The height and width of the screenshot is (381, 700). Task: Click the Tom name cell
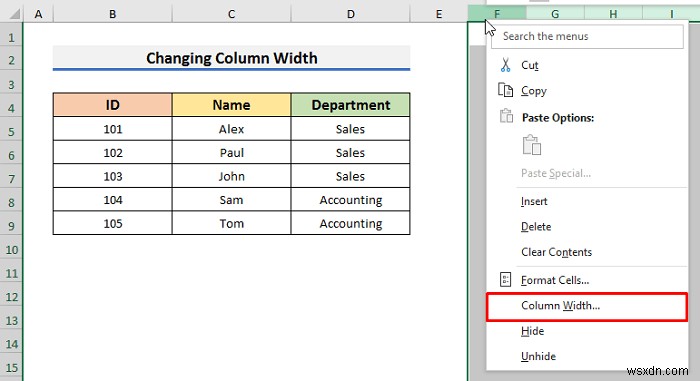(231, 223)
